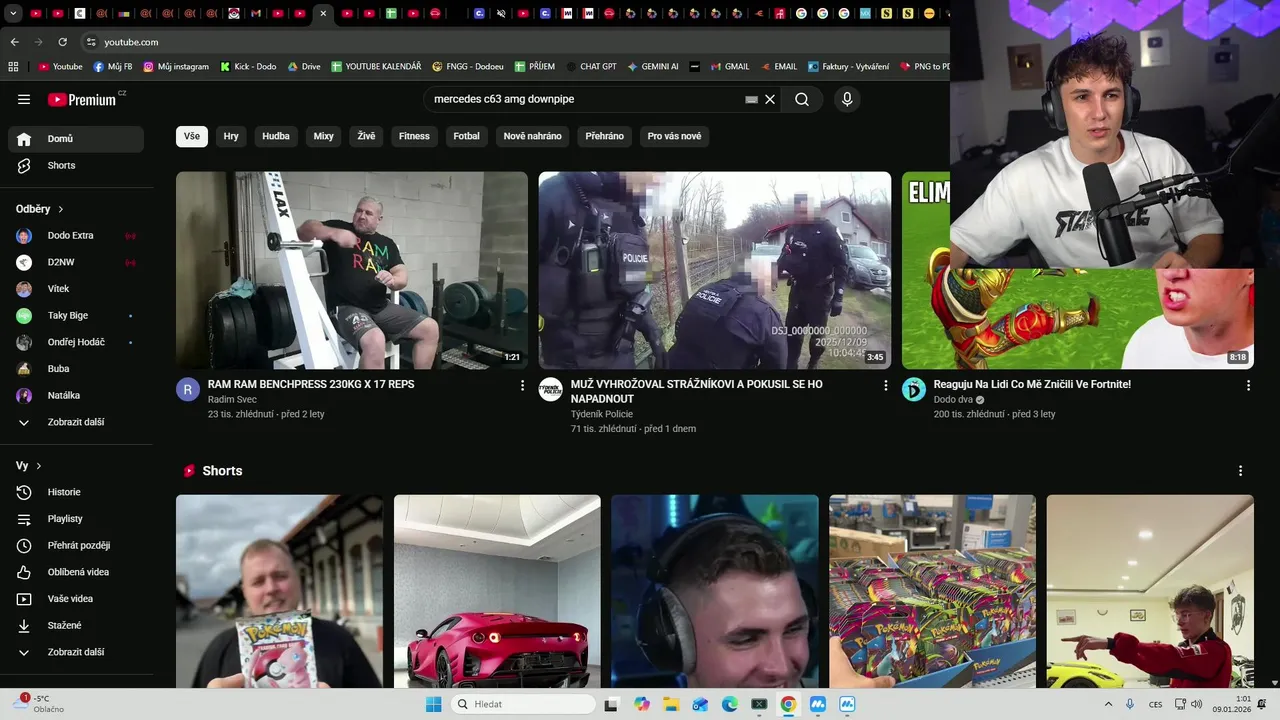Open Playlisty in the sidebar
This screenshot has height=720, width=1280.
click(x=76, y=519)
